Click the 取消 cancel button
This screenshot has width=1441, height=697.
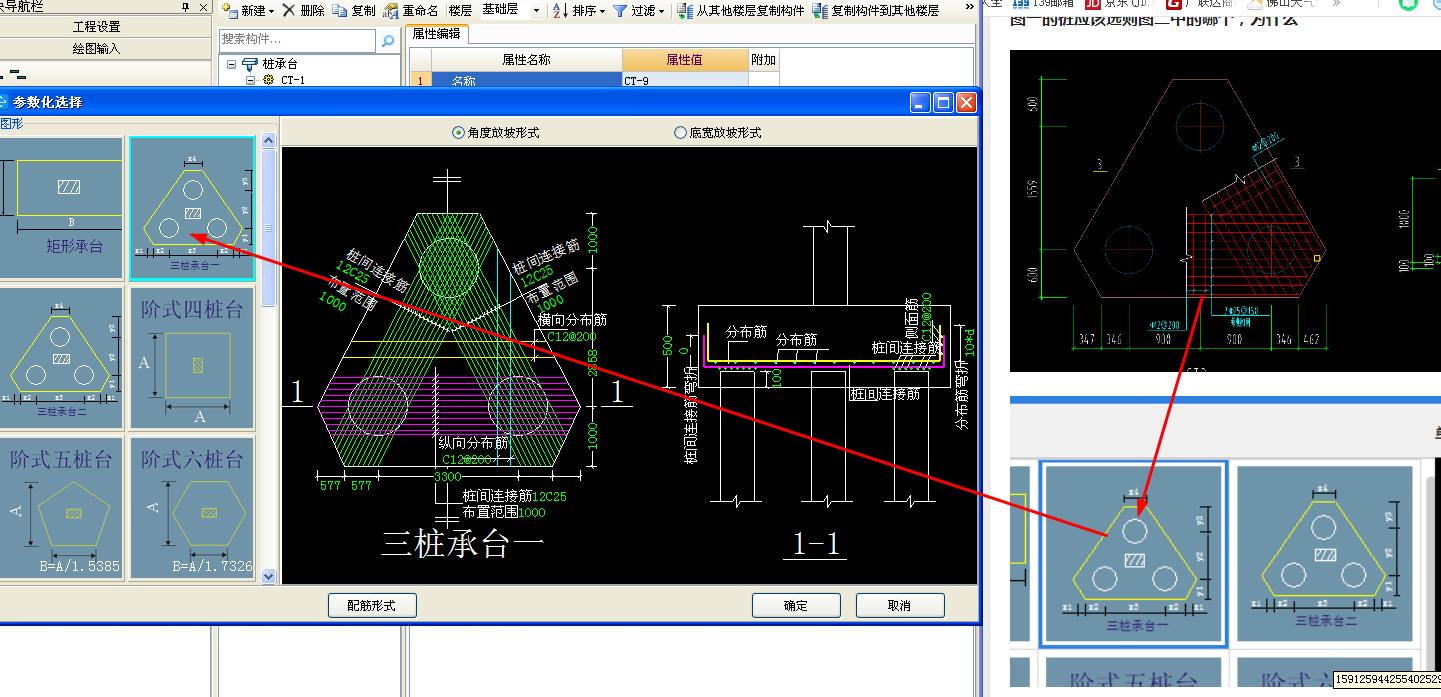click(x=900, y=605)
